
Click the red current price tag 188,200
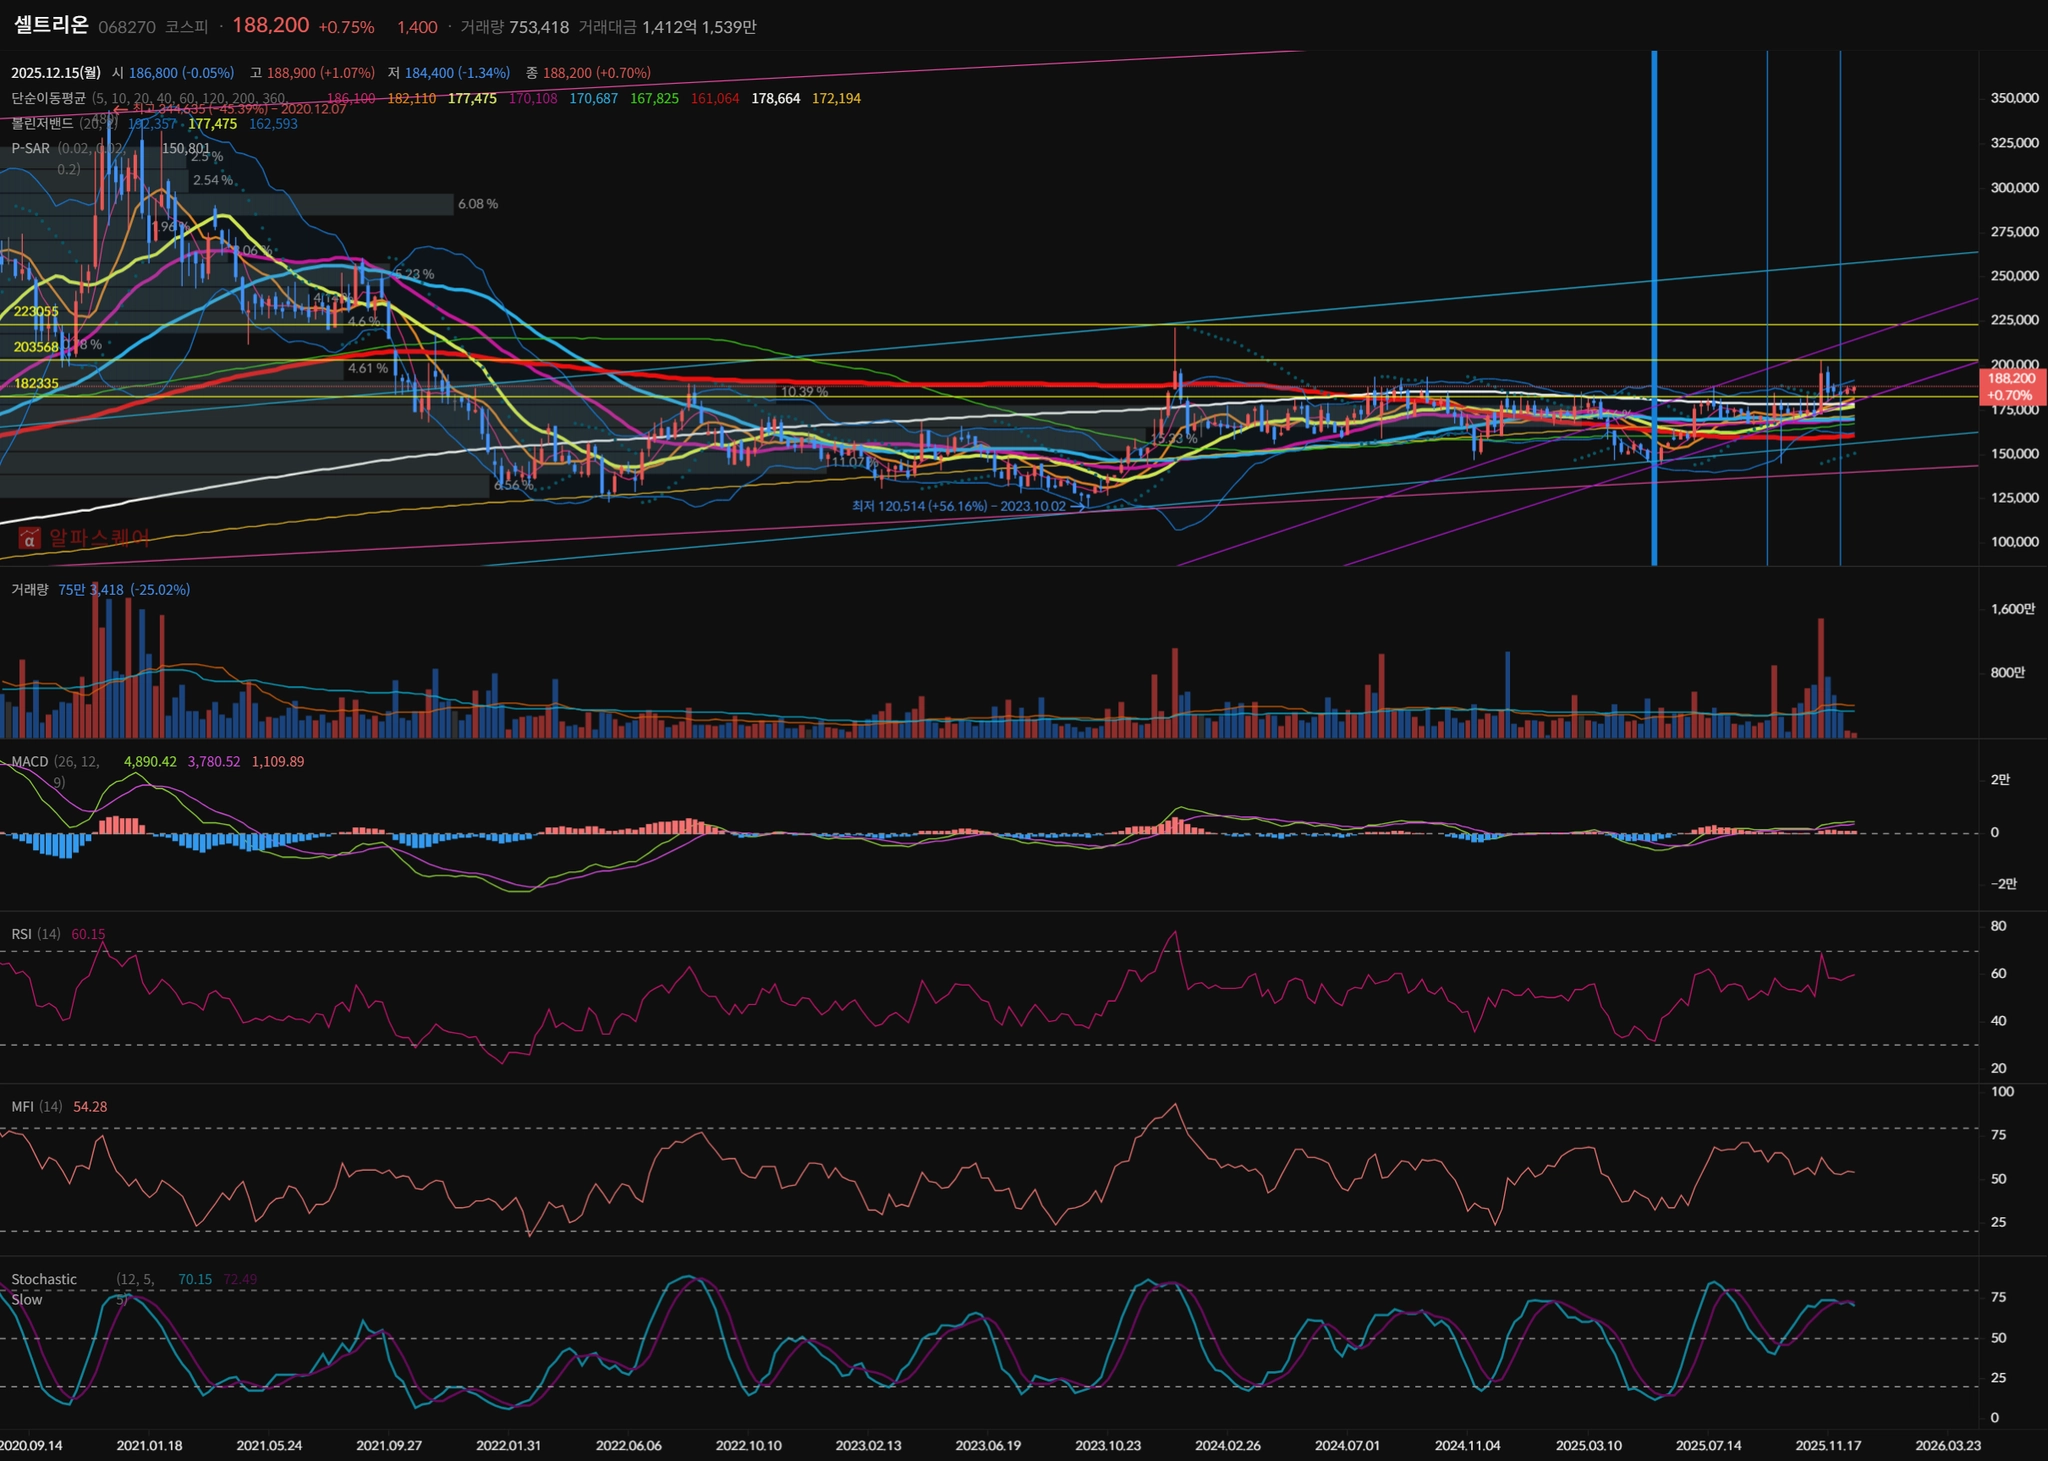pos(2011,386)
